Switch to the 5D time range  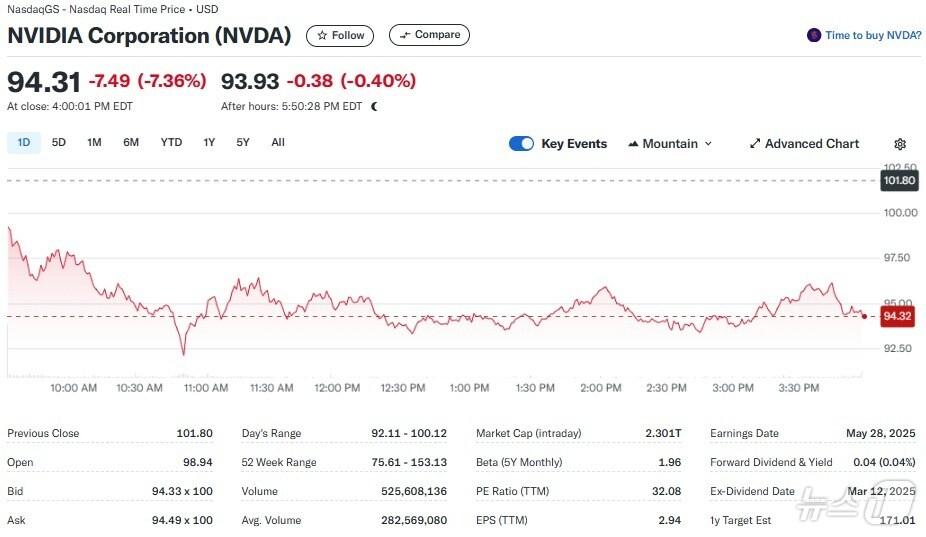[x=59, y=142]
